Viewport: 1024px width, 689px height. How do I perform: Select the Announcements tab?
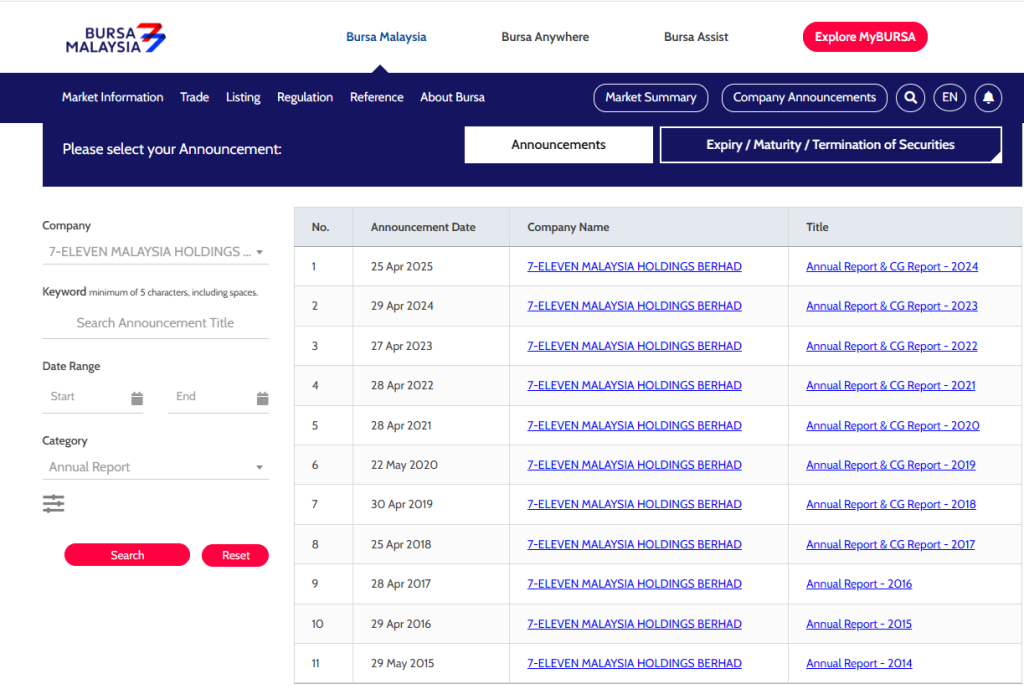point(558,144)
